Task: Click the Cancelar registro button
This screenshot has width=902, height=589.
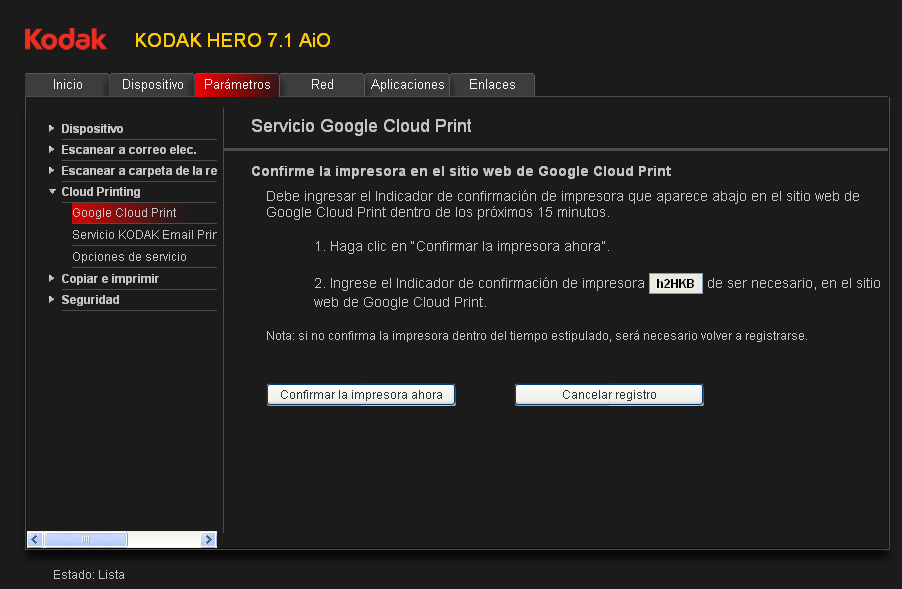Action: 609,395
